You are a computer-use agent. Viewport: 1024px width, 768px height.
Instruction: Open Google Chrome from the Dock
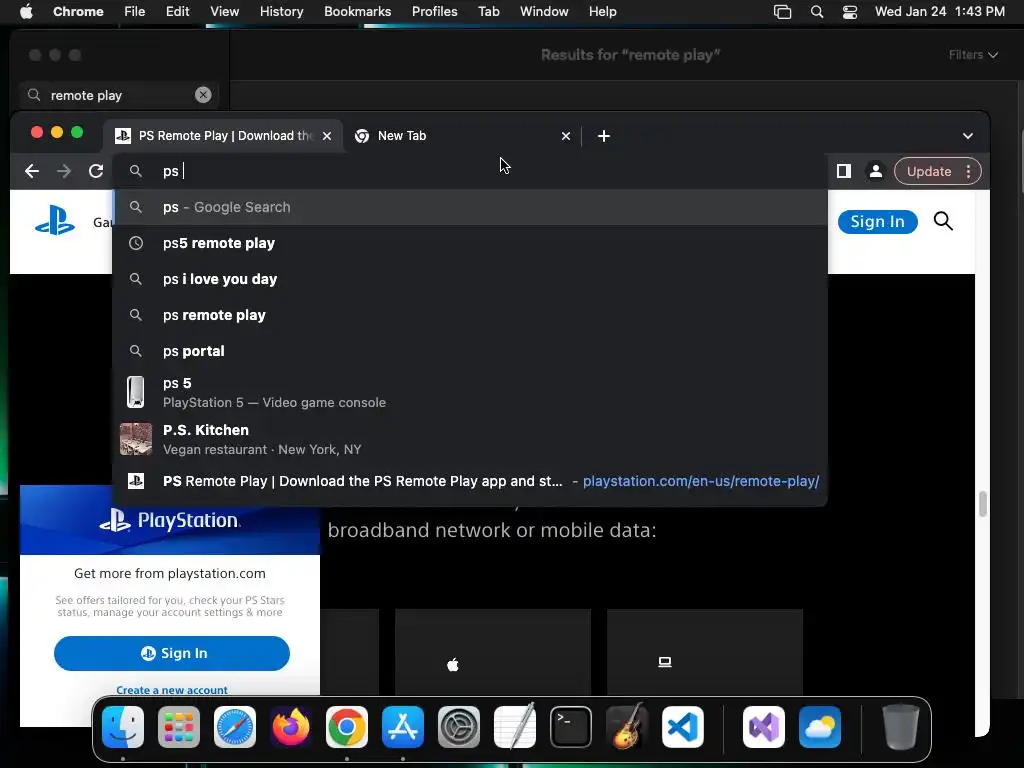coord(347,727)
